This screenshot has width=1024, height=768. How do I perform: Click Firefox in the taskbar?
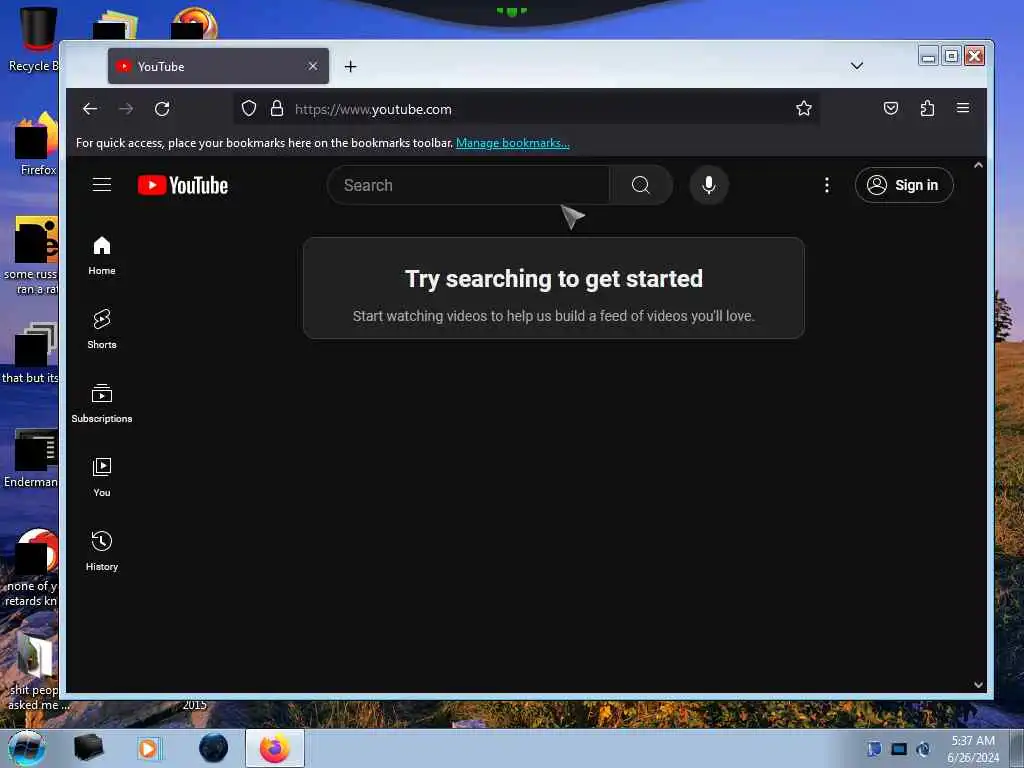point(275,748)
